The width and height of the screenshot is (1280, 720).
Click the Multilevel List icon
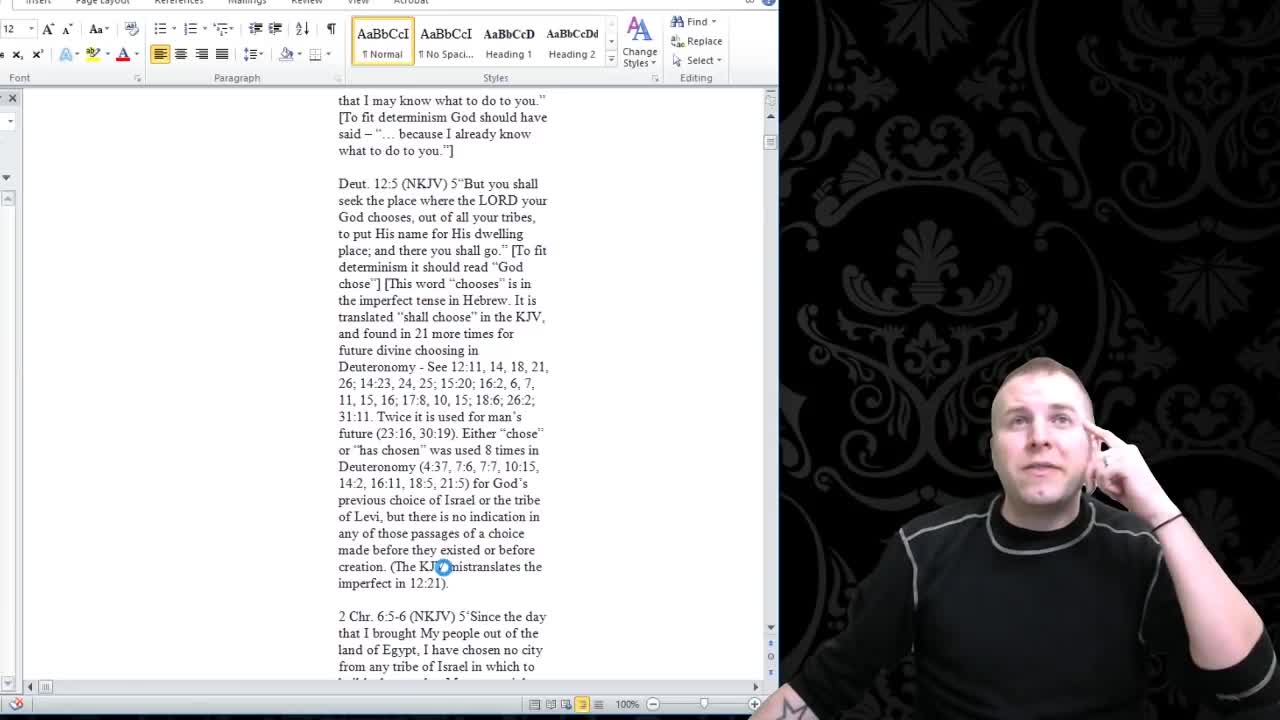click(x=221, y=29)
